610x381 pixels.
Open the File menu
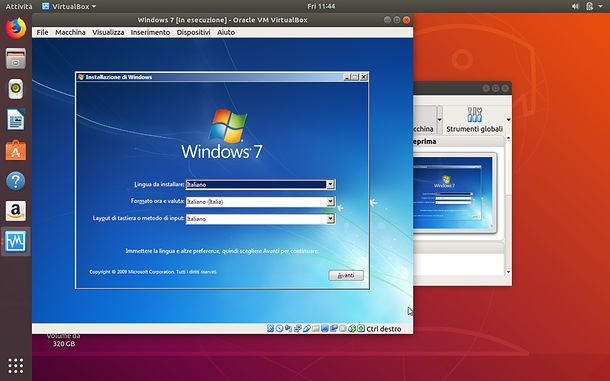[x=42, y=32]
